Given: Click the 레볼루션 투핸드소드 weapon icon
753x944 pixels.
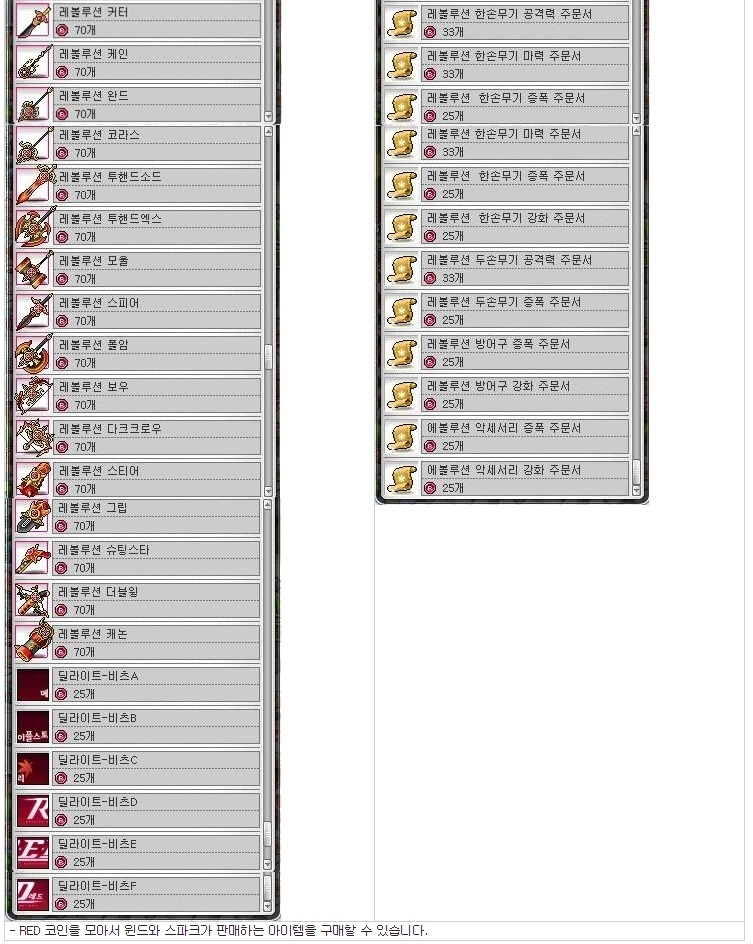Looking at the screenshot, I should [34, 185].
